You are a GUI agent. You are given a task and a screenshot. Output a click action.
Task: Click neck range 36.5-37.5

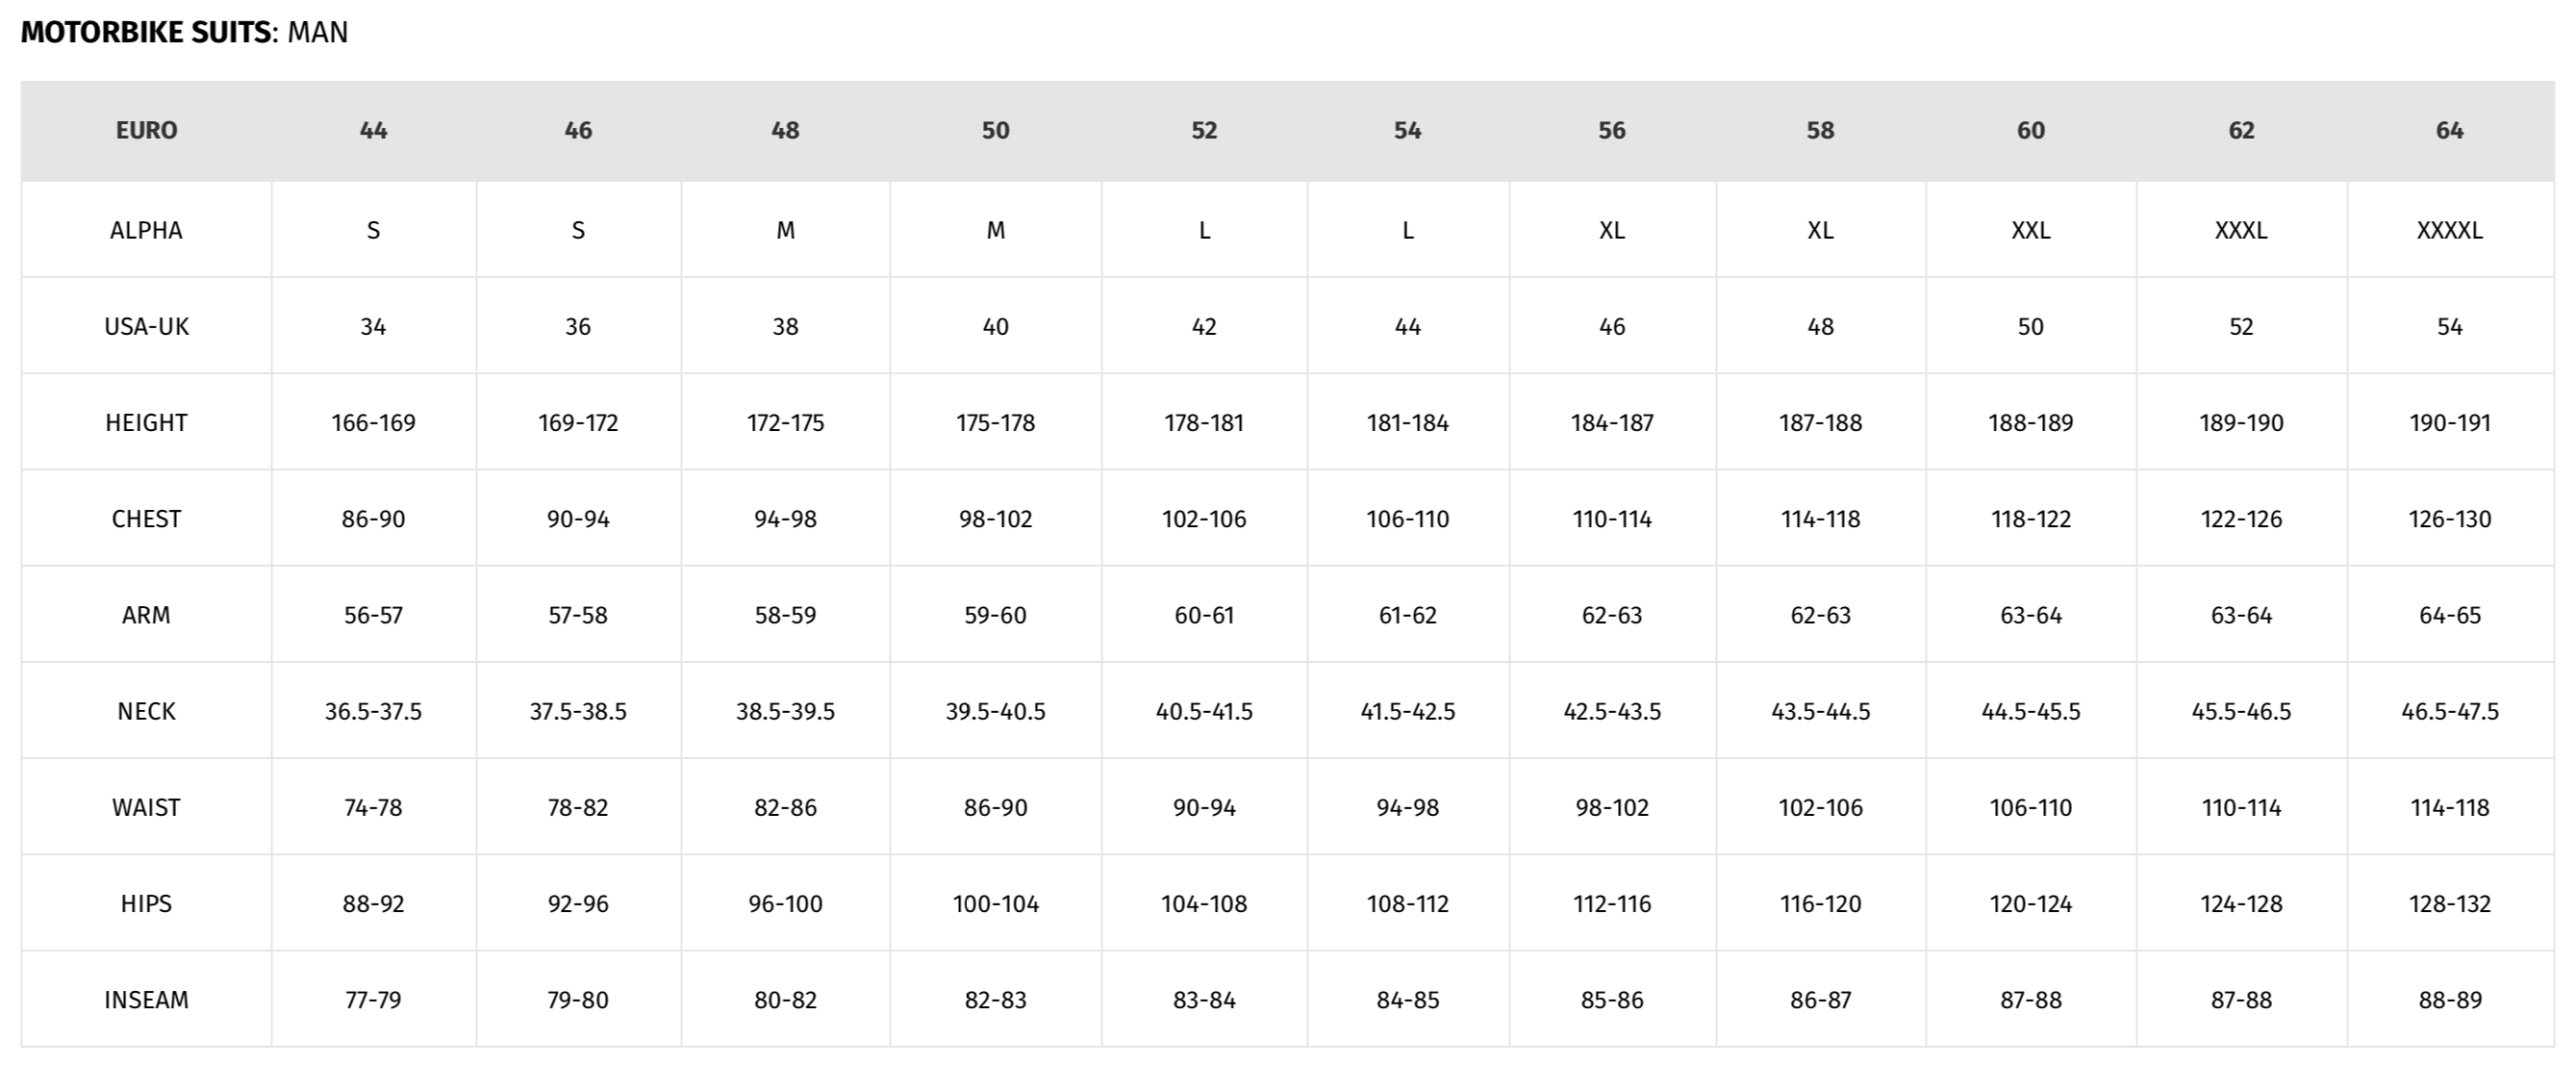point(373,711)
